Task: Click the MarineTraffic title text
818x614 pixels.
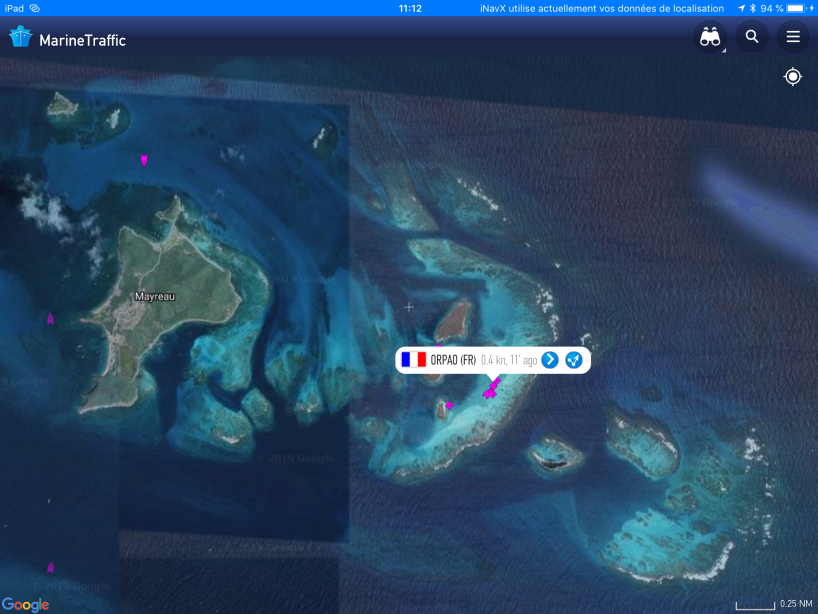Action: point(82,41)
